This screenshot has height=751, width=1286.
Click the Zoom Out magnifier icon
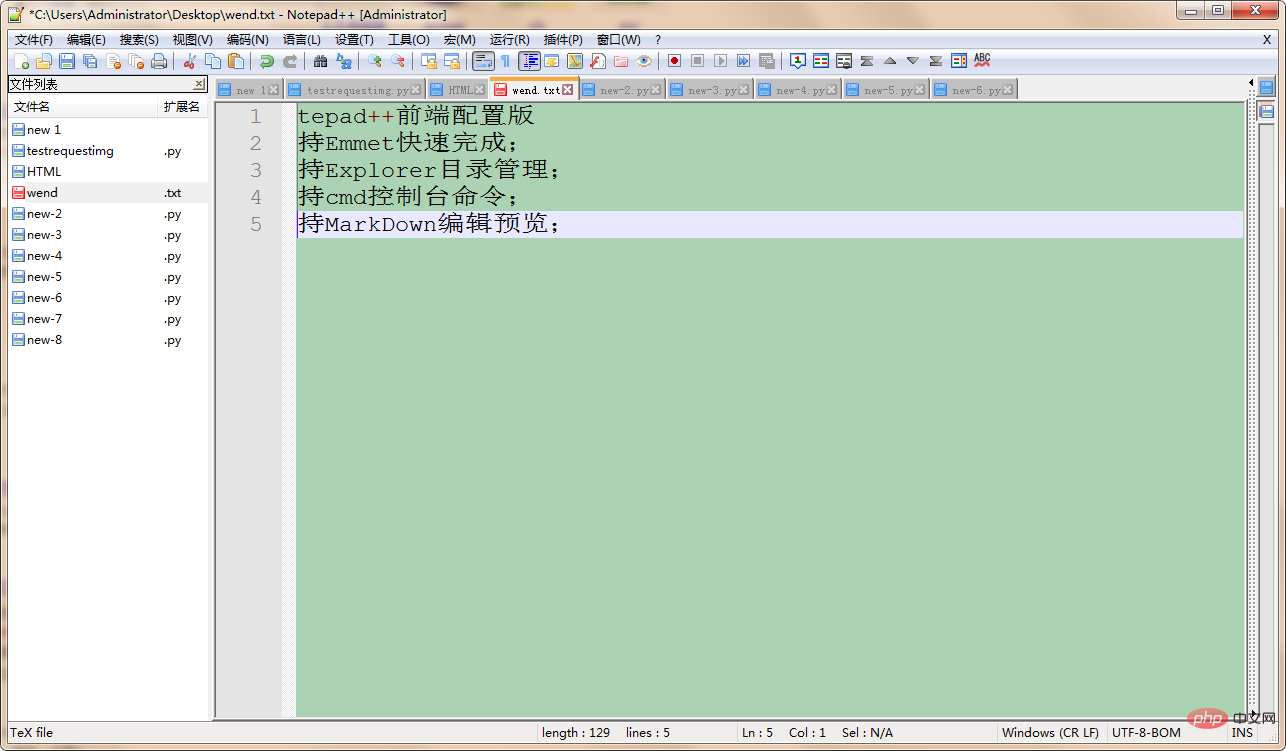click(x=398, y=61)
